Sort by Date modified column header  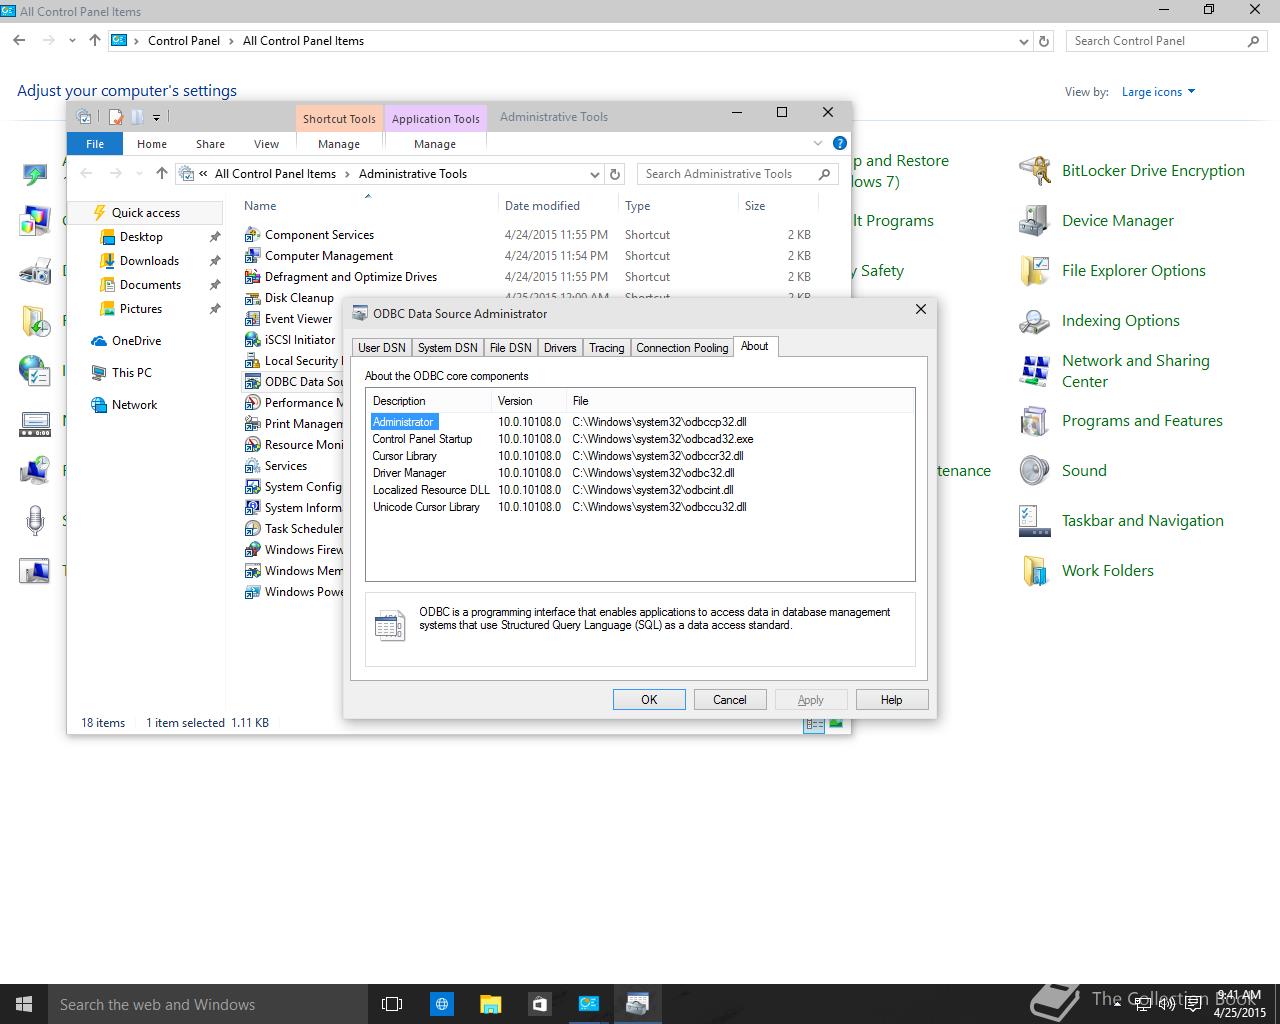point(558,206)
